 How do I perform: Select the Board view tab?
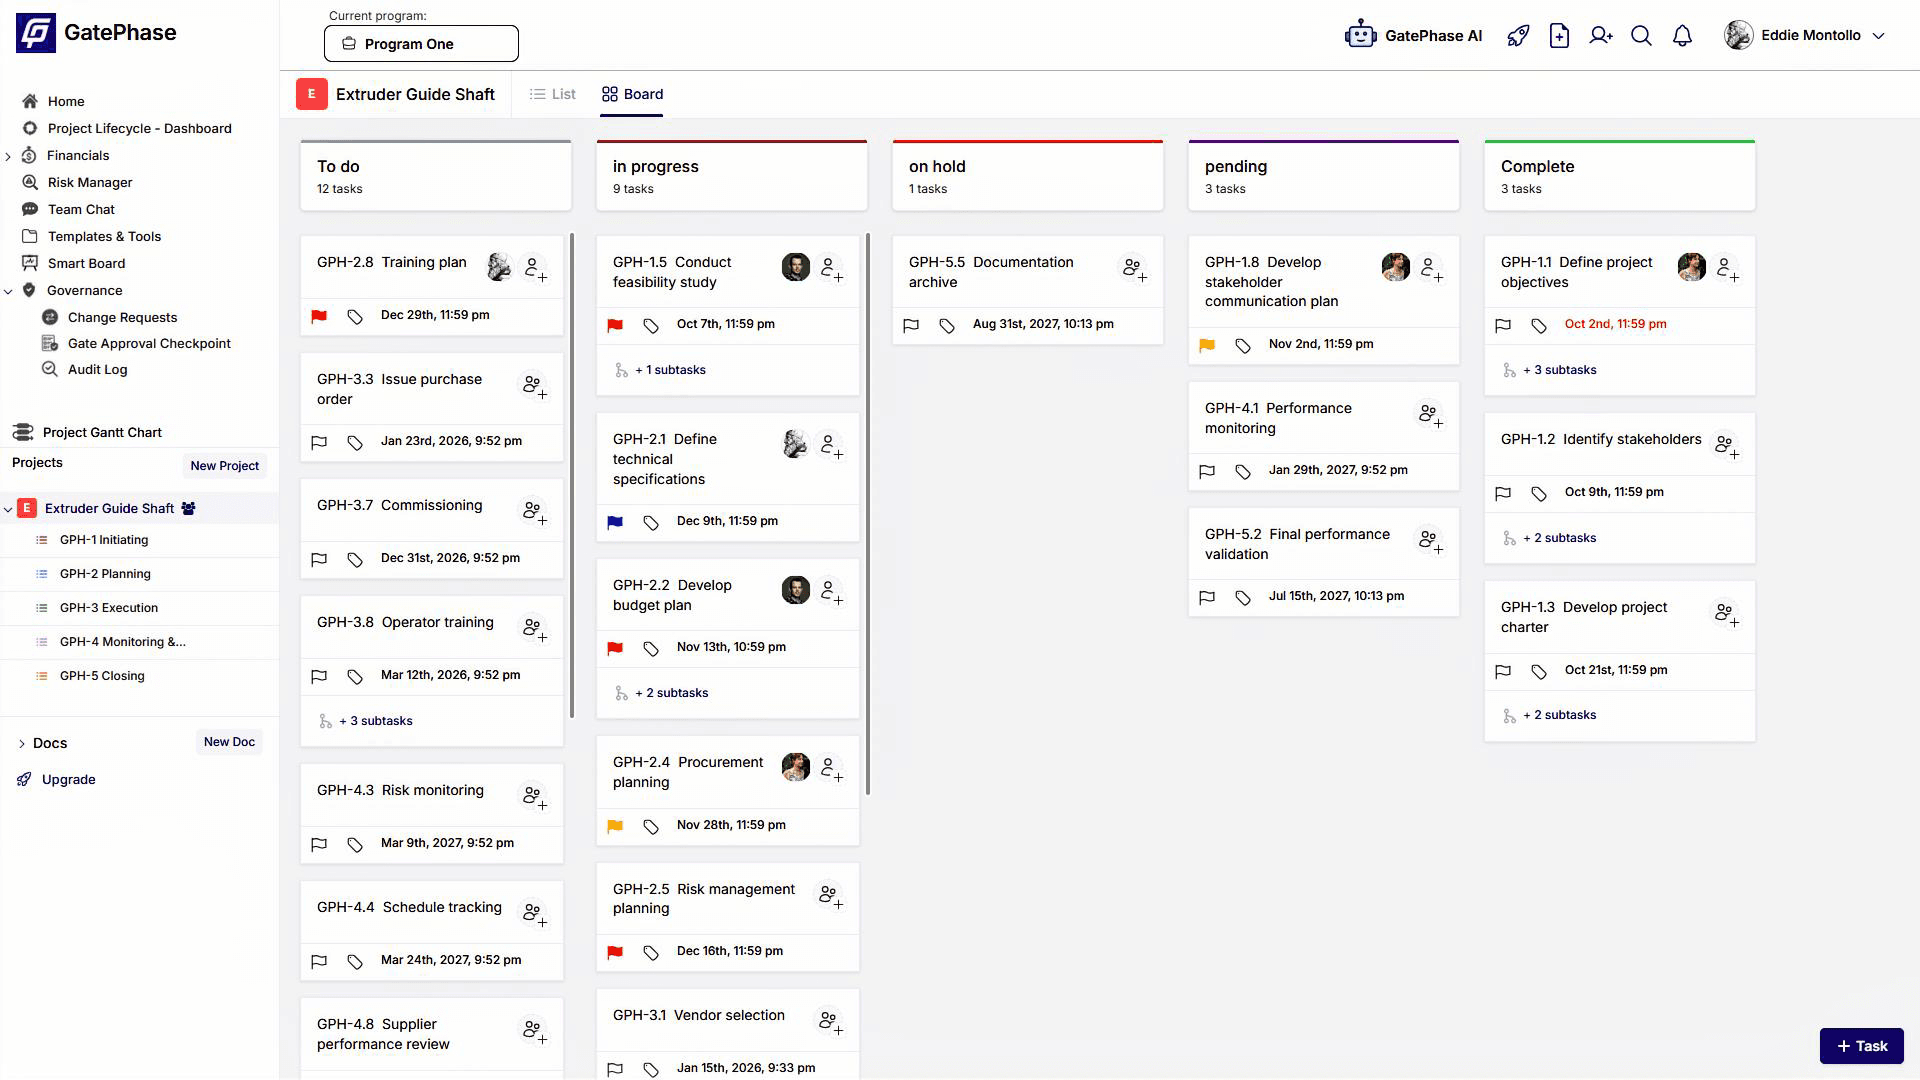(x=632, y=94)
